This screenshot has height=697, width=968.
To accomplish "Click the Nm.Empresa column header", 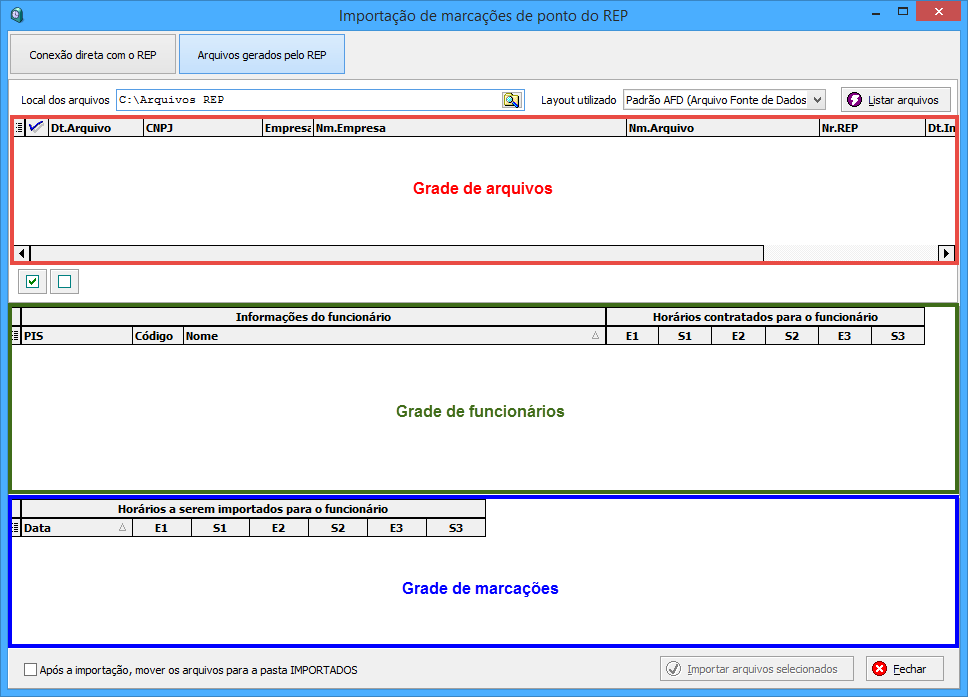I will click(470, 128).
